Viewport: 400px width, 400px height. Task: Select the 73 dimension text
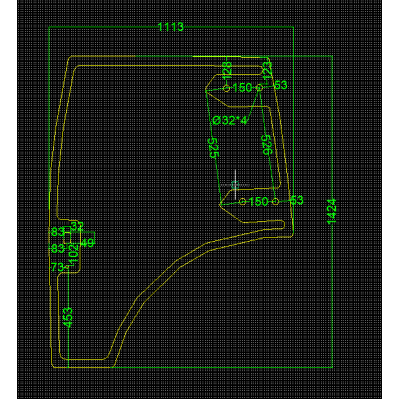57,267
